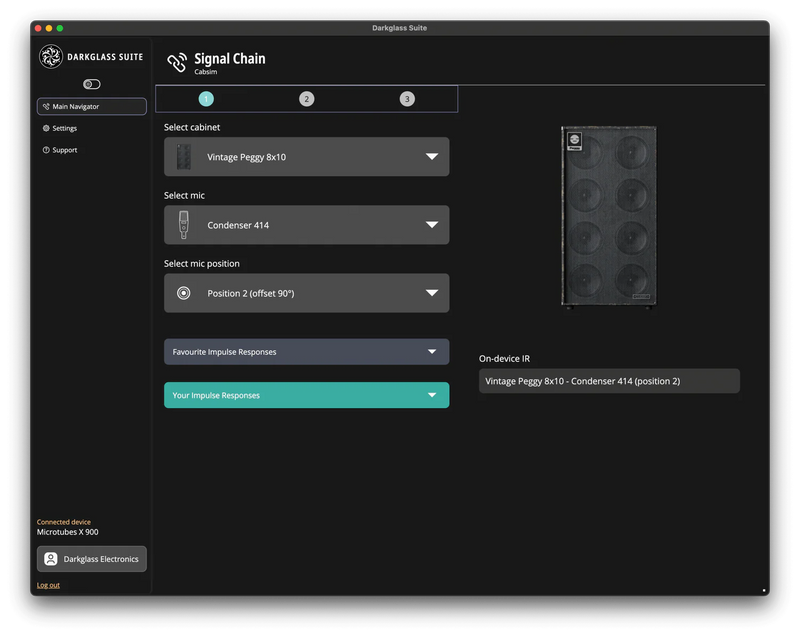Click the Support question mark icon
This screenshot has width=800, height=636.
(46, 150)
